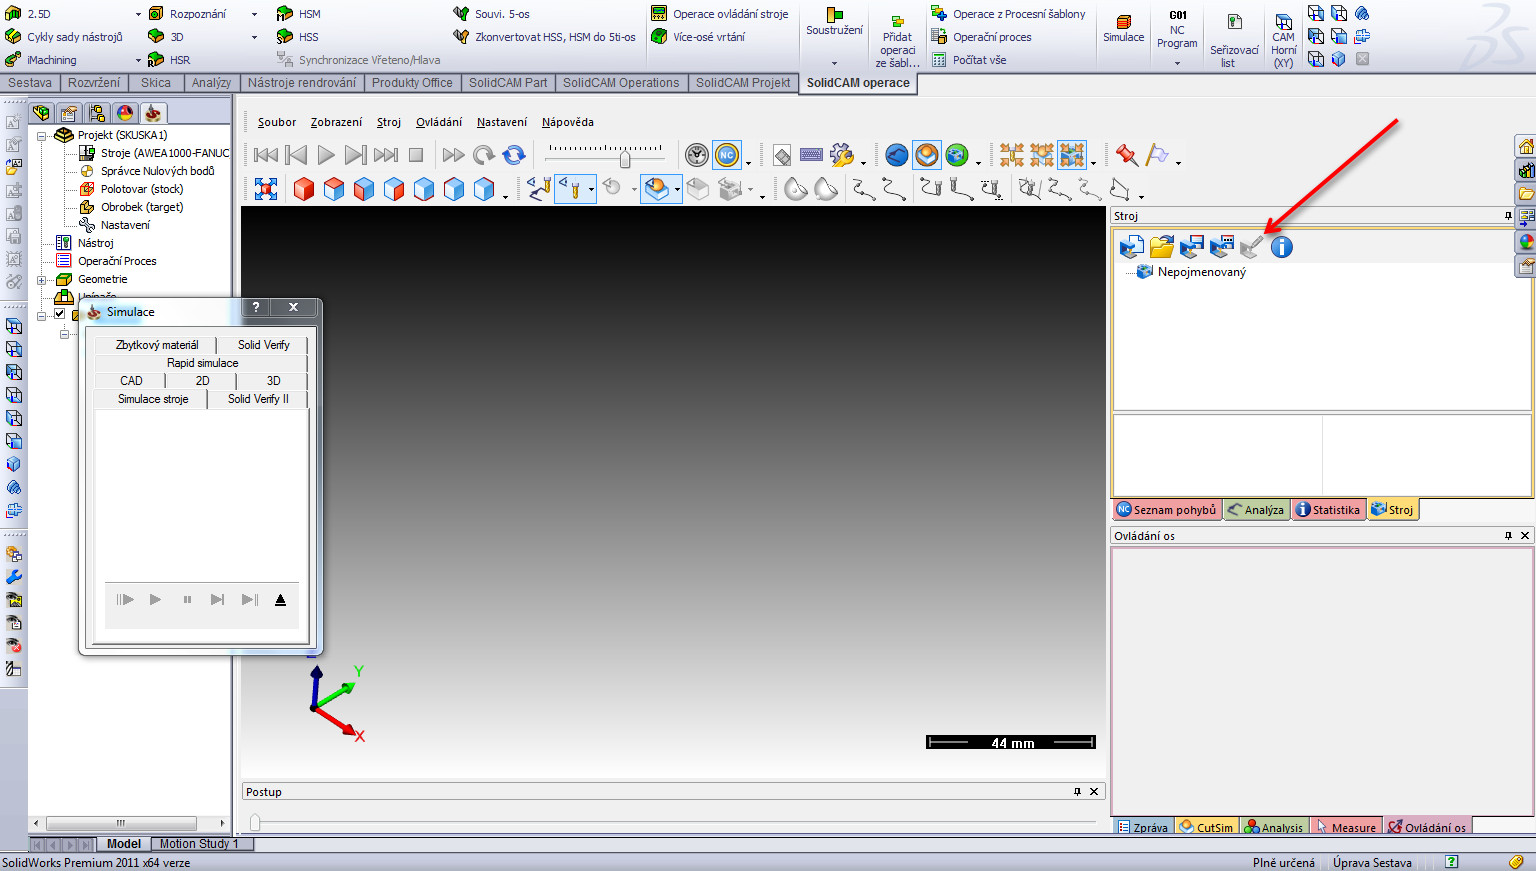
Task: Open the Zobrazení menu
Action: 336,122
